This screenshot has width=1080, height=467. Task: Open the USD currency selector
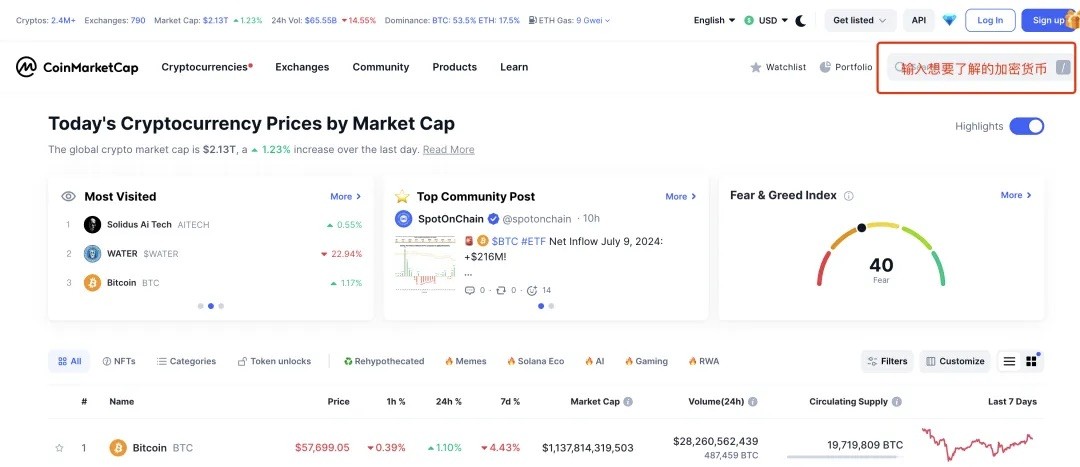tap(767, 21)
